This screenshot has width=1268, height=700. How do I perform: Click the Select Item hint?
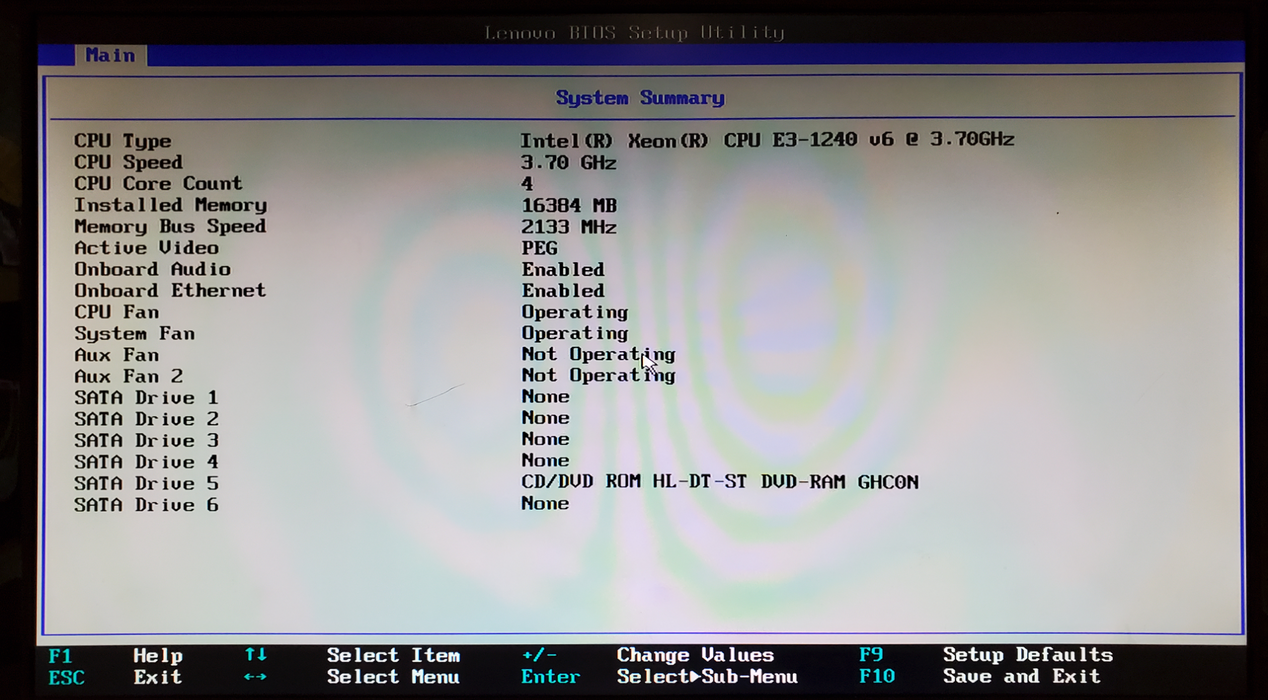(x=393, y=656)
